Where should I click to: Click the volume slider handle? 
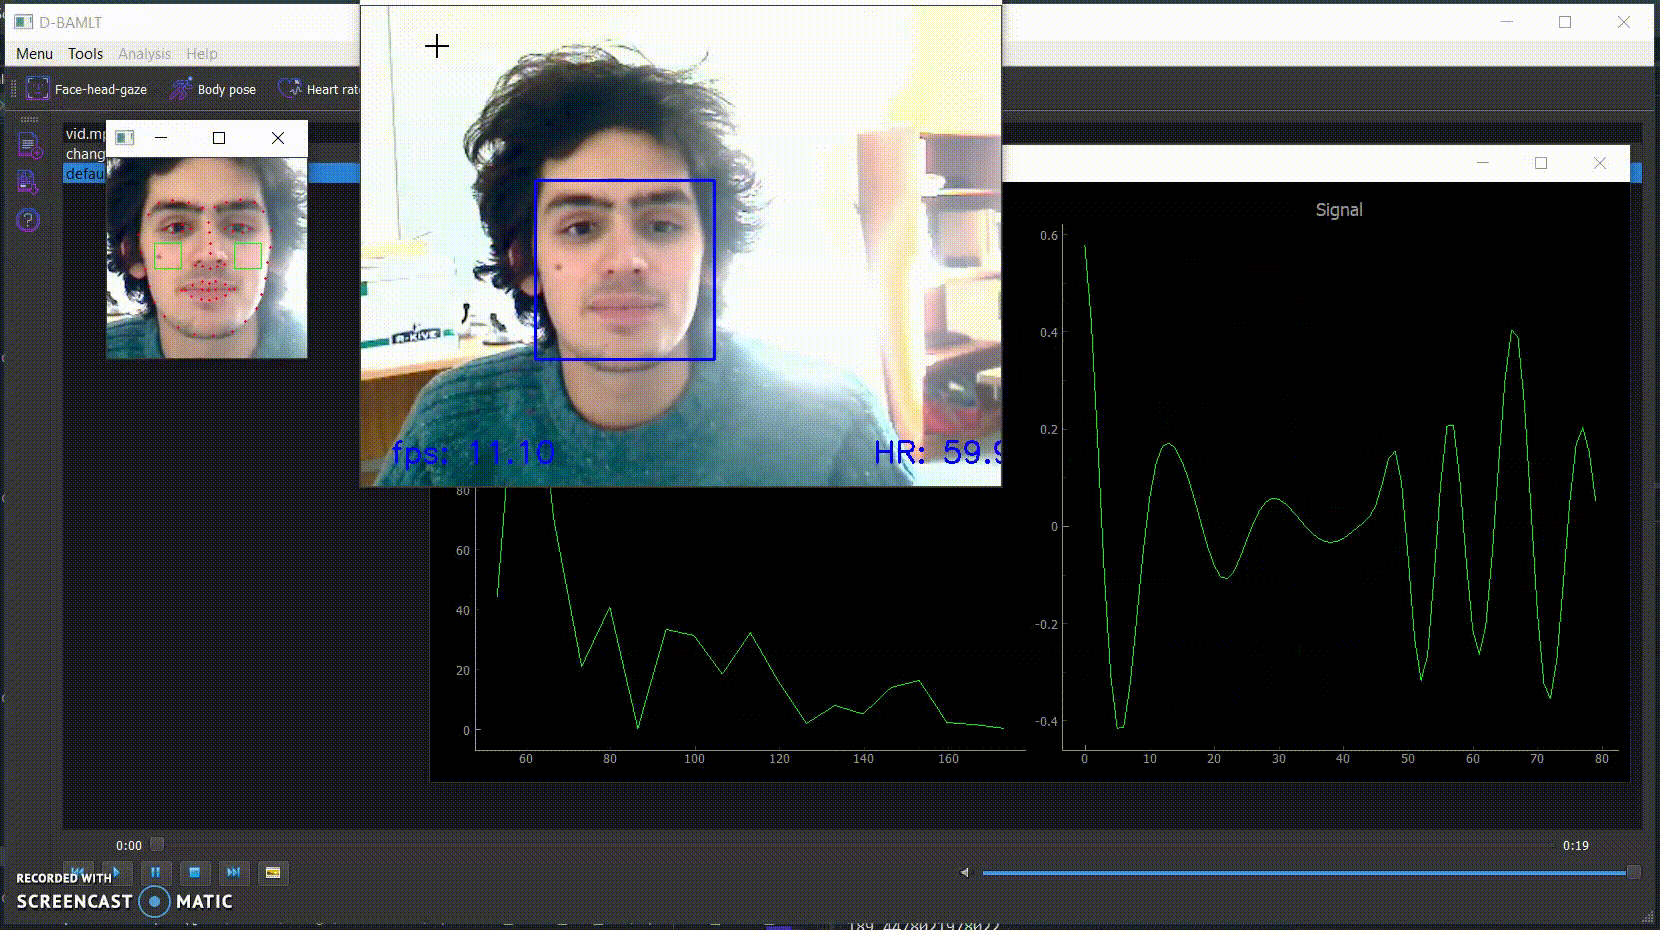click(x=1634, y=873)
